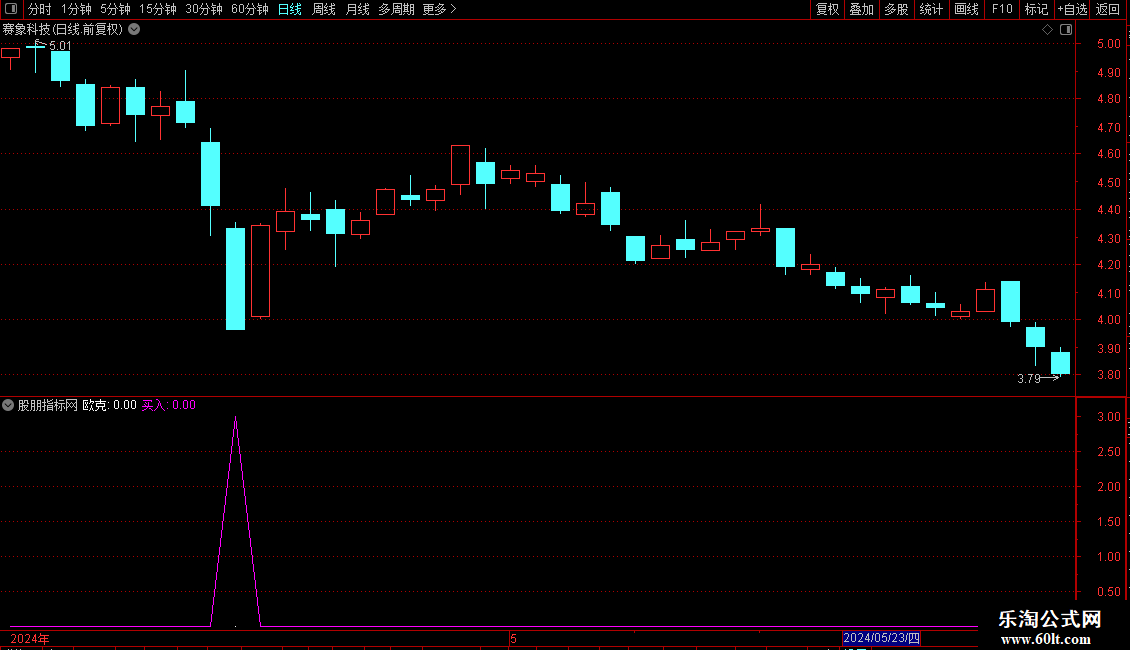Activate the 画线 drawing tool
Image resolution: width=1130 pixels, height=650 pixels.
coord(966,9)
